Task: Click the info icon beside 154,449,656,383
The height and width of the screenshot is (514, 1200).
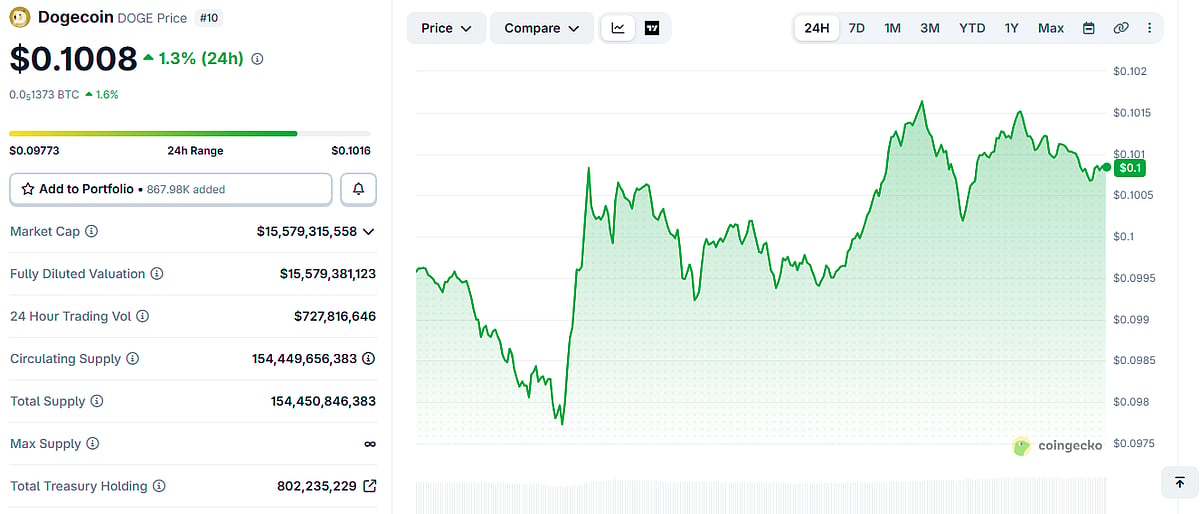Action: [x=369, y=359]
